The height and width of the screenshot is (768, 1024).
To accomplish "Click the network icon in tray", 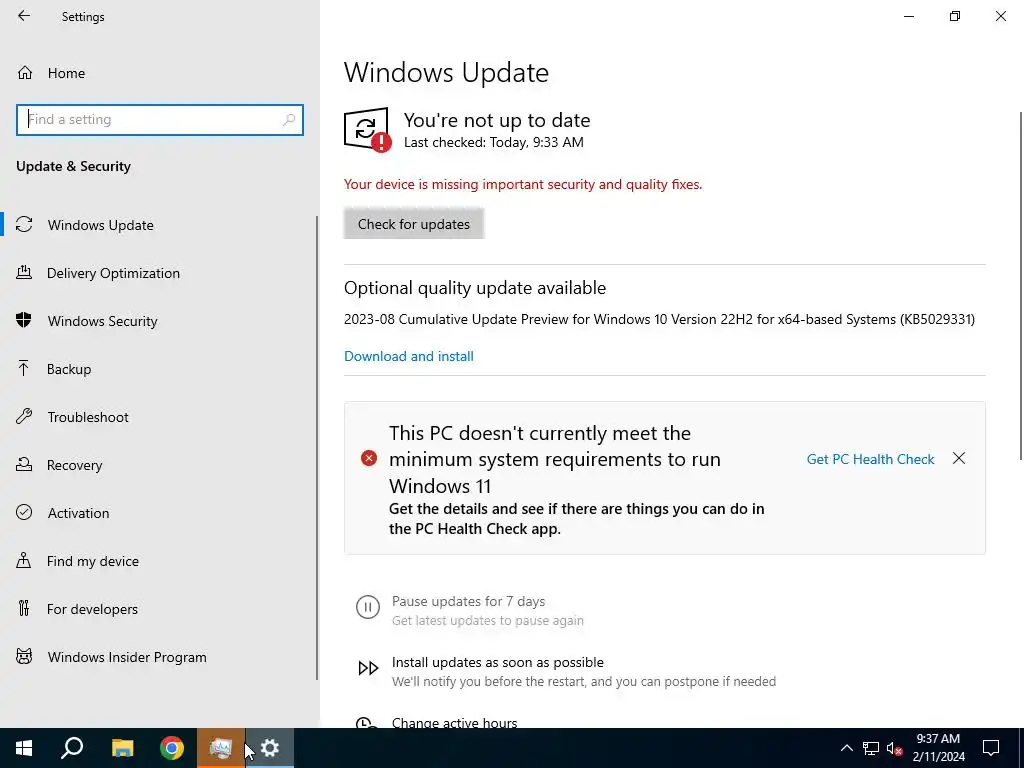I will [x=871, y=748].
